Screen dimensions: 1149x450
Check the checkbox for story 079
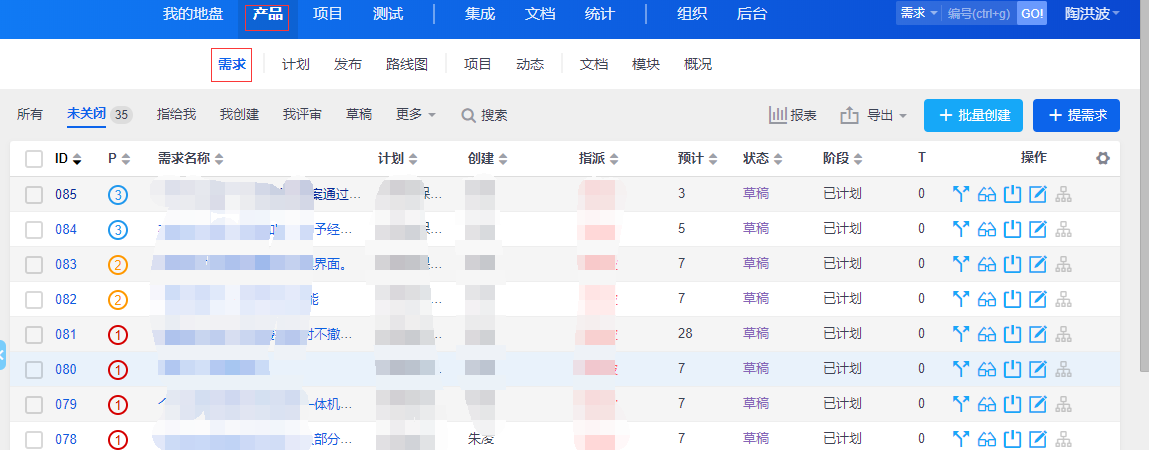[34, 405]
